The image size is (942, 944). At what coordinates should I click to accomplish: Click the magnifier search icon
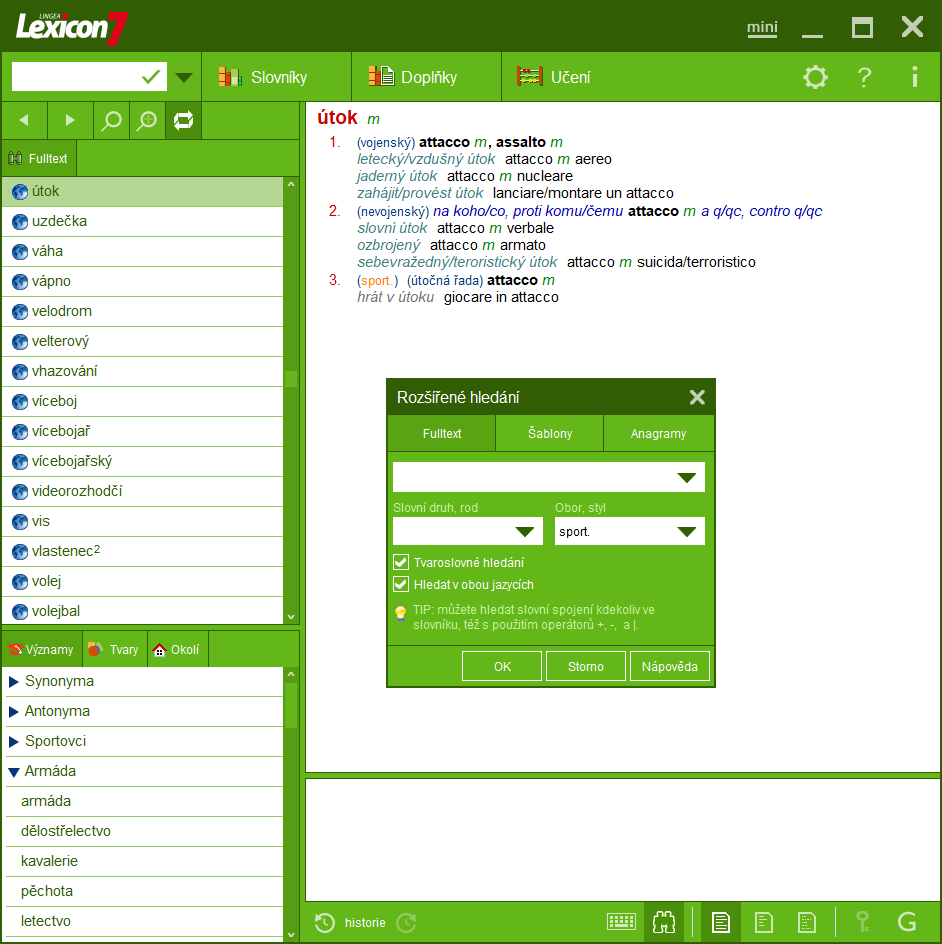pyautogui.click(x=111, y=120)
